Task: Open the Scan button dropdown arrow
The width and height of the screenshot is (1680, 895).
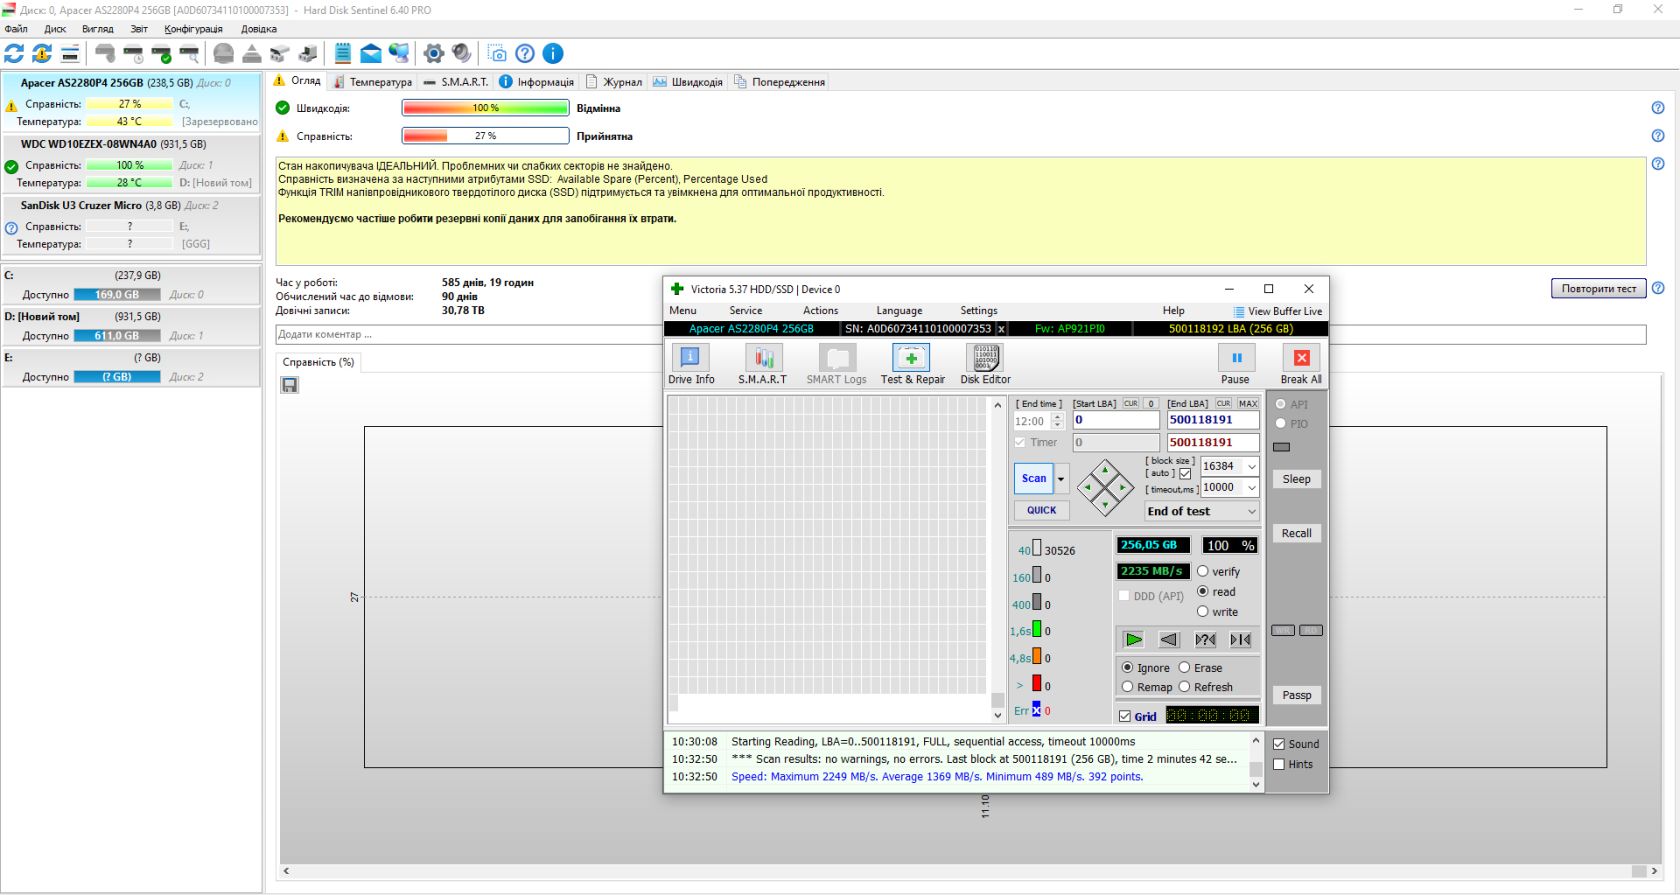Action: pos(1061,479)
